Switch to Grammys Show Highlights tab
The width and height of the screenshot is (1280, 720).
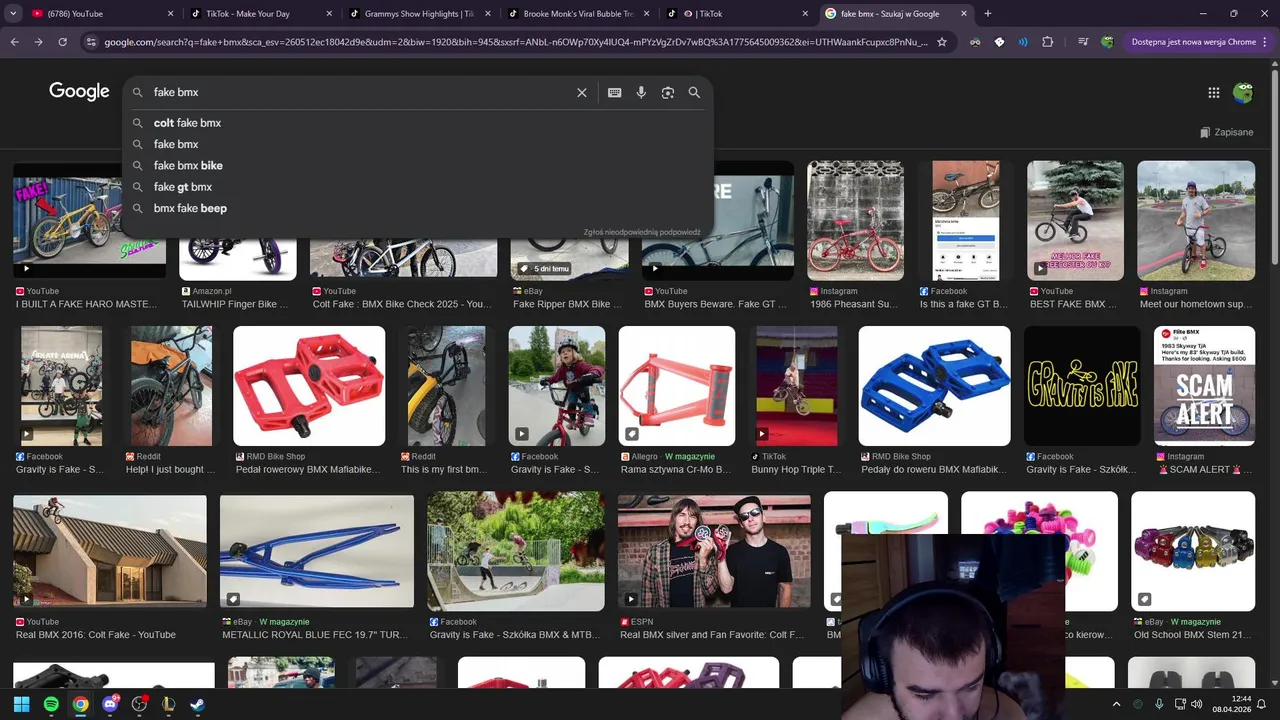click(x=419, y=14)
